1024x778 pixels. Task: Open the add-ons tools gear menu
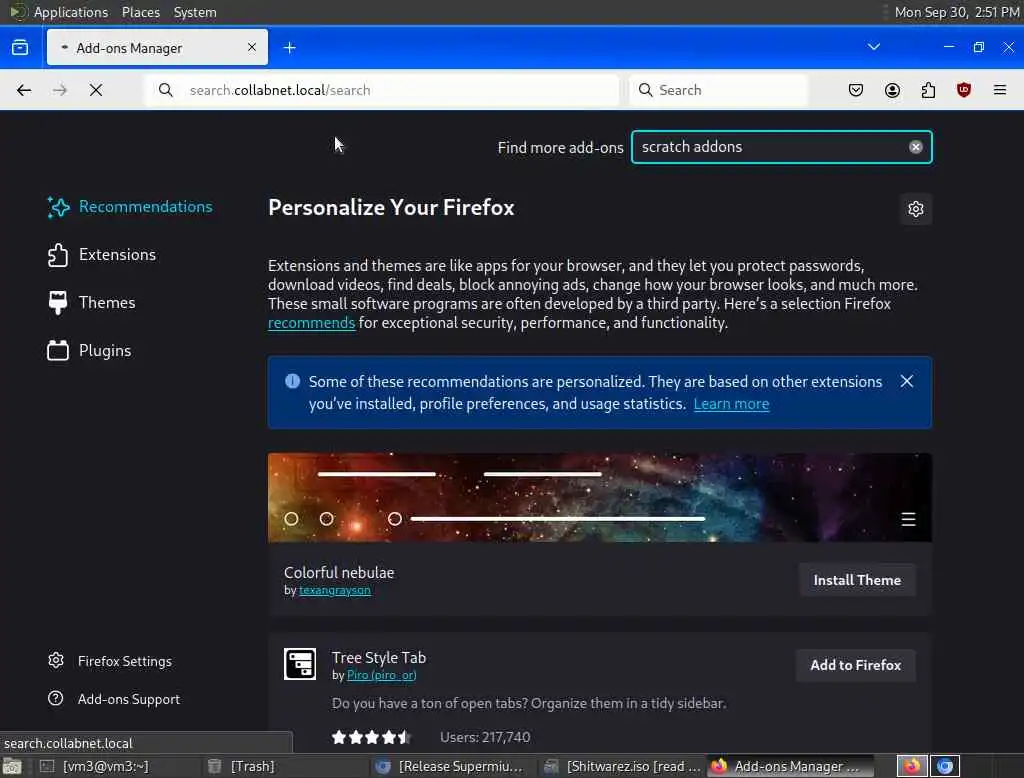[x=916, y=209]
